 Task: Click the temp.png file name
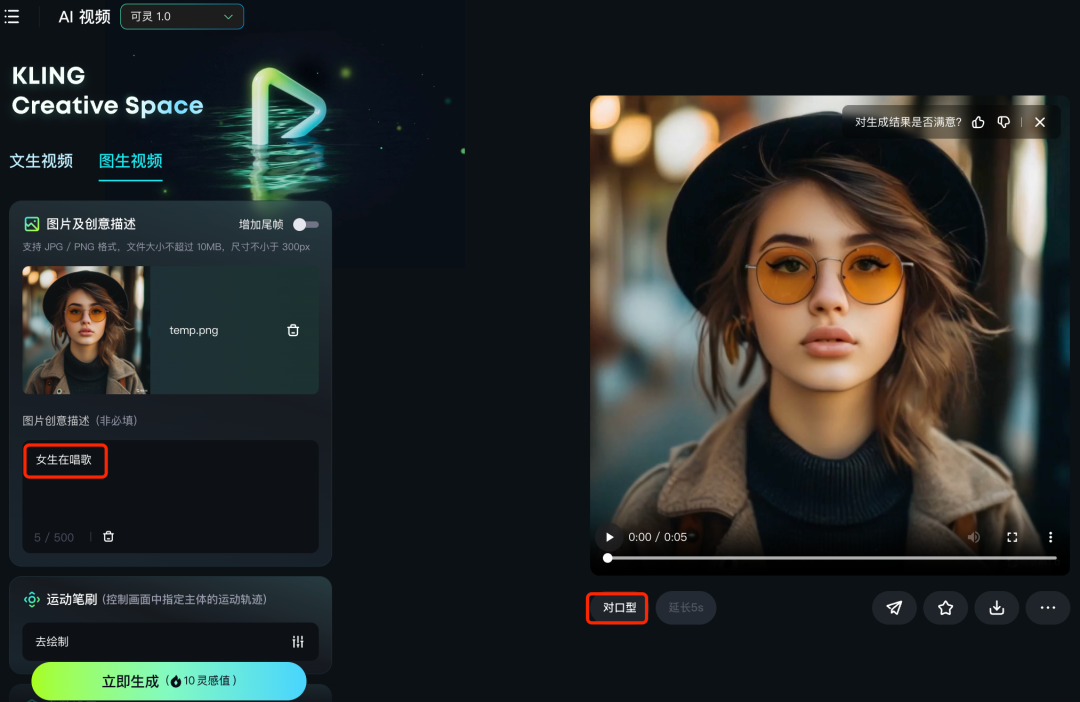pos(194,330)
